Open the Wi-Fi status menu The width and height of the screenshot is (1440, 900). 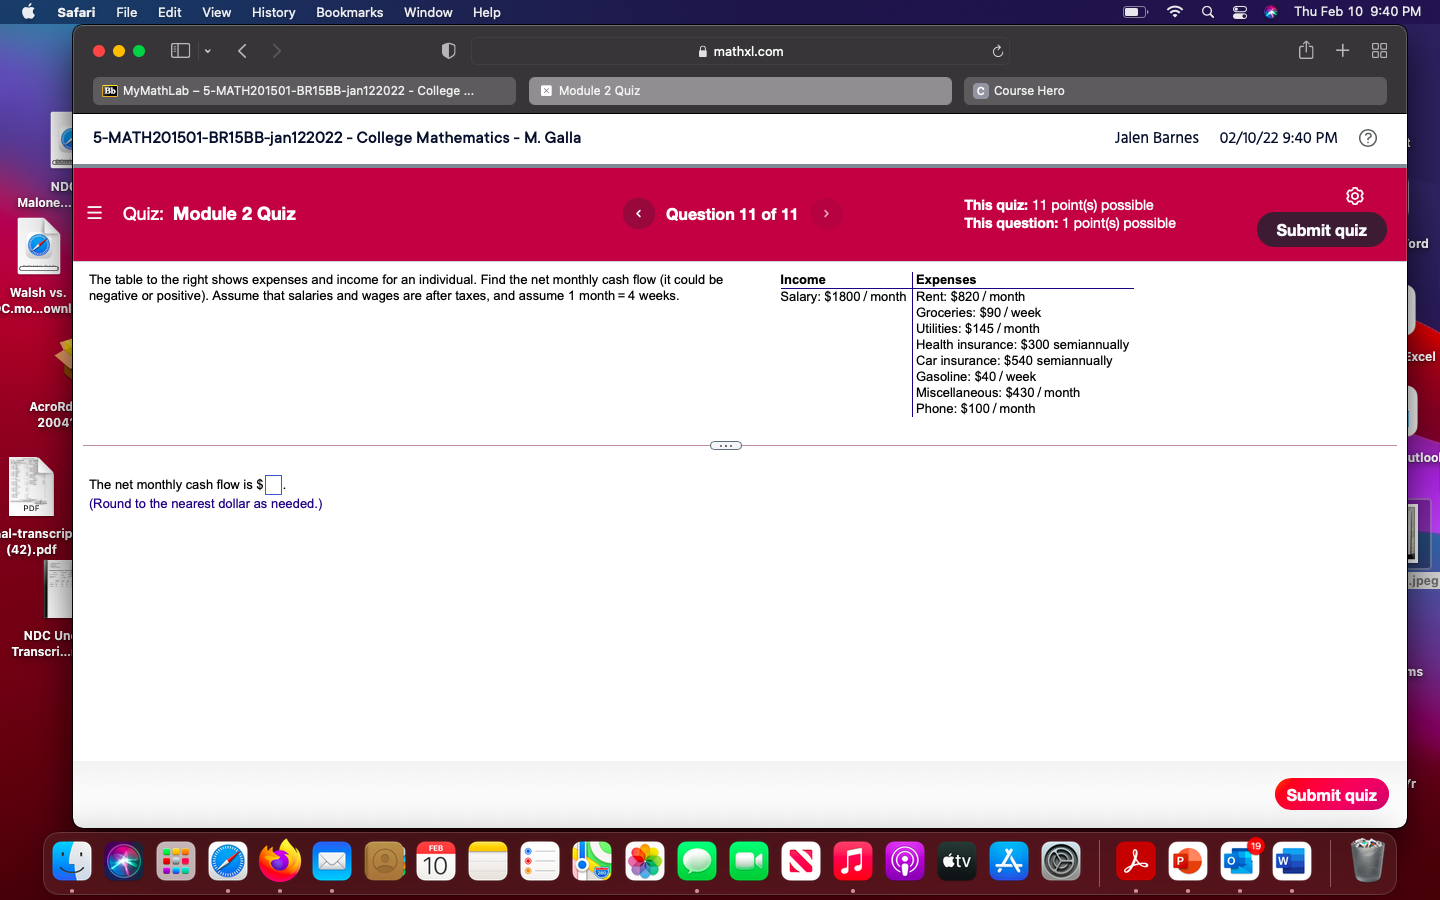point(1174,12)
